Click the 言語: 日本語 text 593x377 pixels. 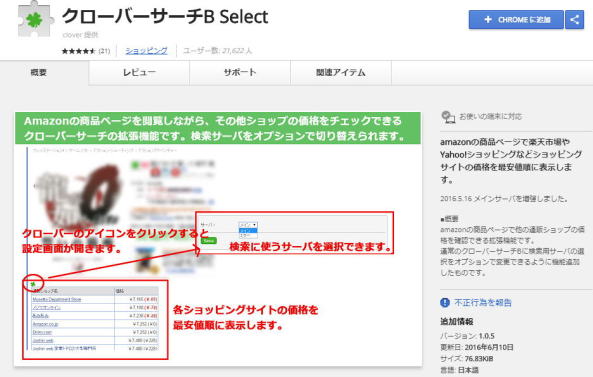[x=459, y=370]
